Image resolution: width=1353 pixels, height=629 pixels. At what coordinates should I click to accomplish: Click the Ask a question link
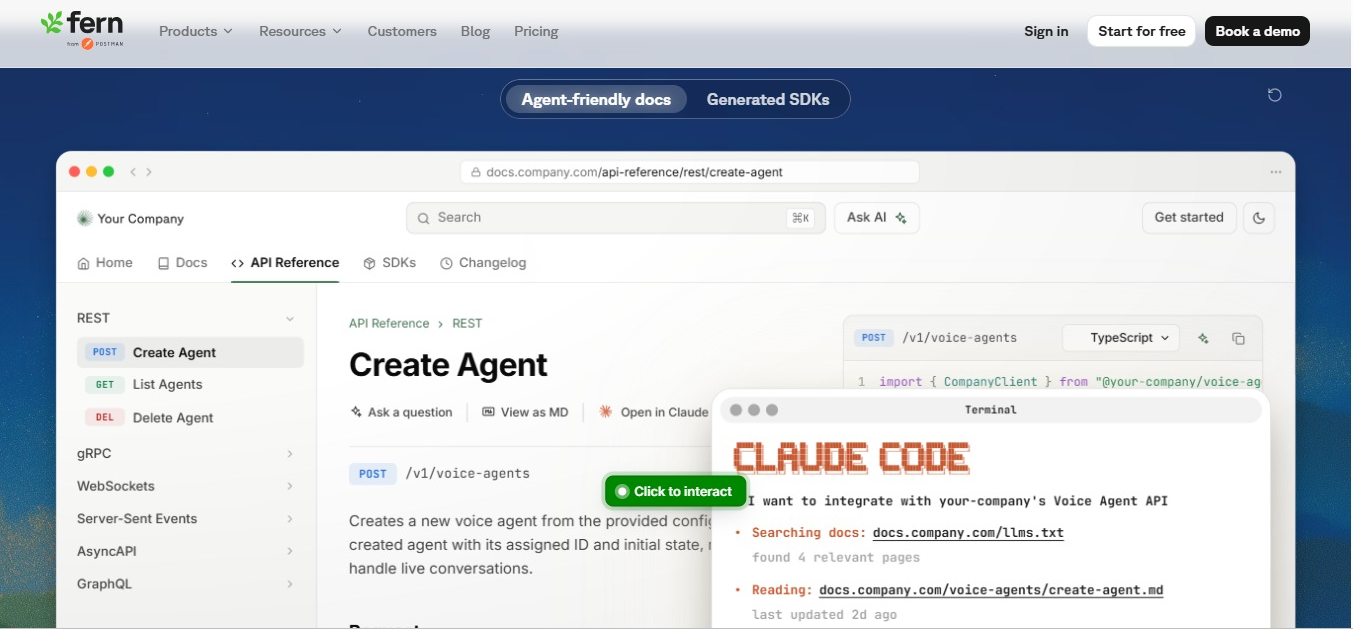[401, 412]
